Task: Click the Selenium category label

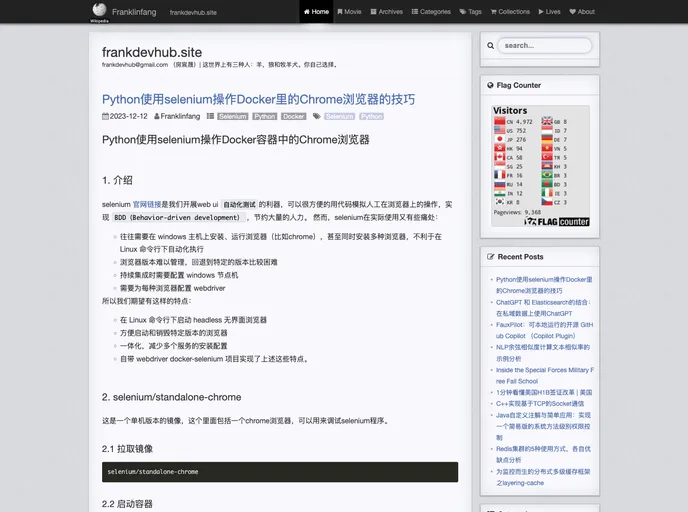Action: click(233, 116)
